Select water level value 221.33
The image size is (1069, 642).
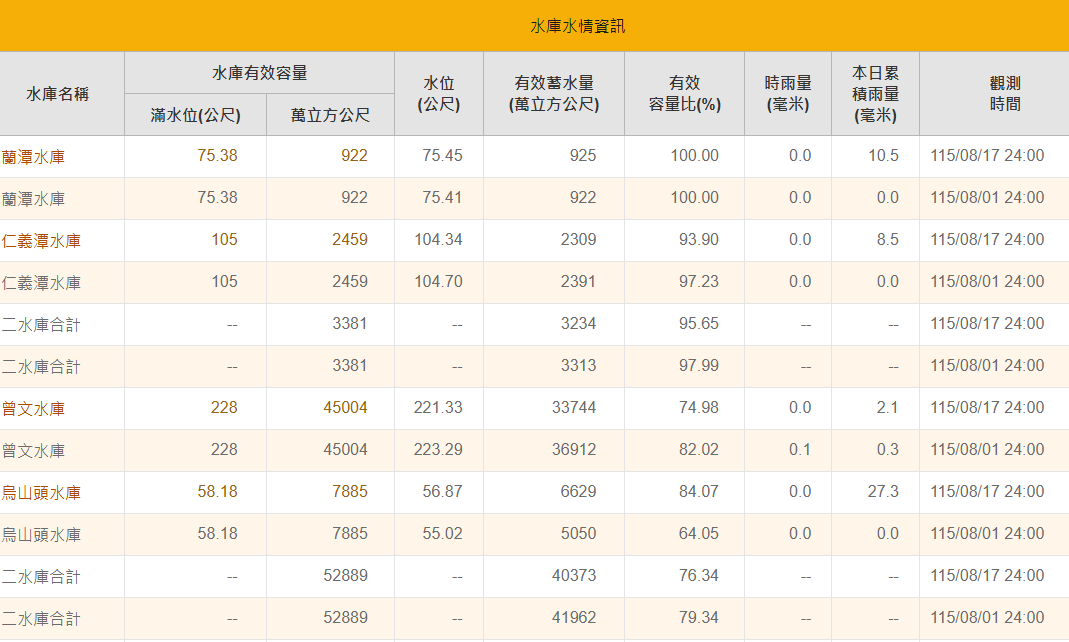438,408
